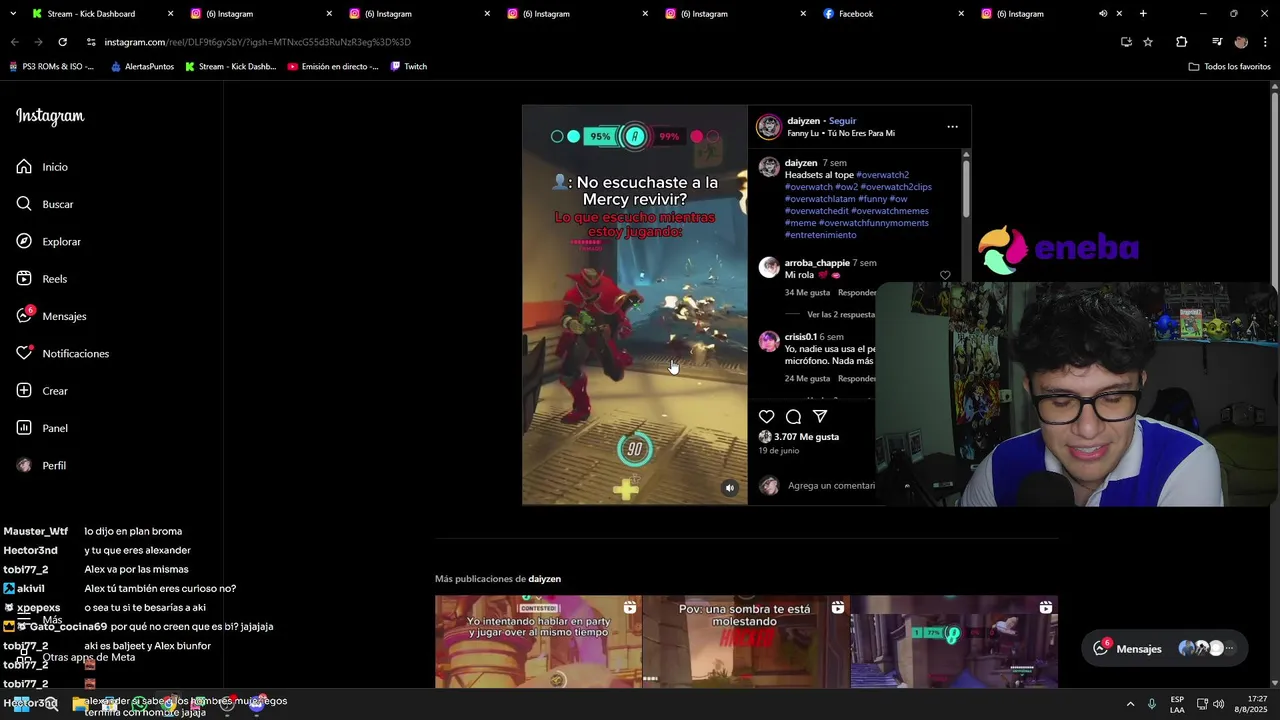Screen dimensions: 1280x720
Task: Share the reel with paper plane icon
Action: point(820,416)
